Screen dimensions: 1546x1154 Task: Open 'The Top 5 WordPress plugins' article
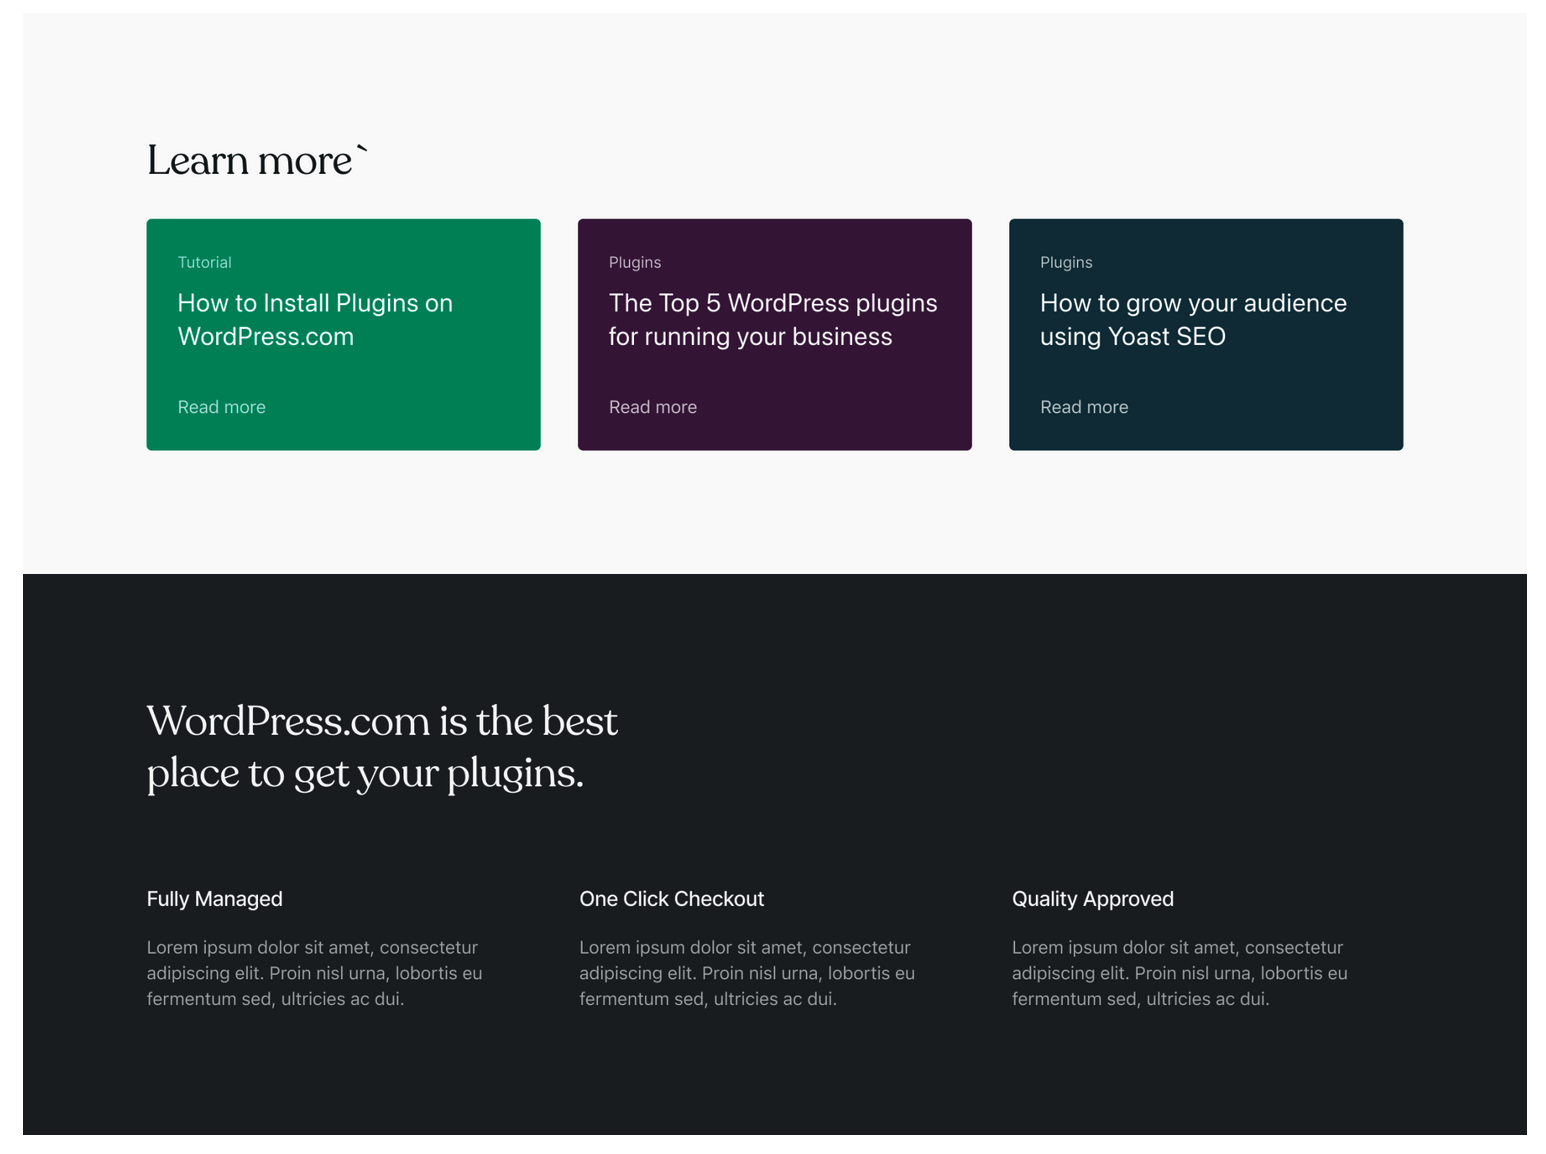click(x=773, y=319)
